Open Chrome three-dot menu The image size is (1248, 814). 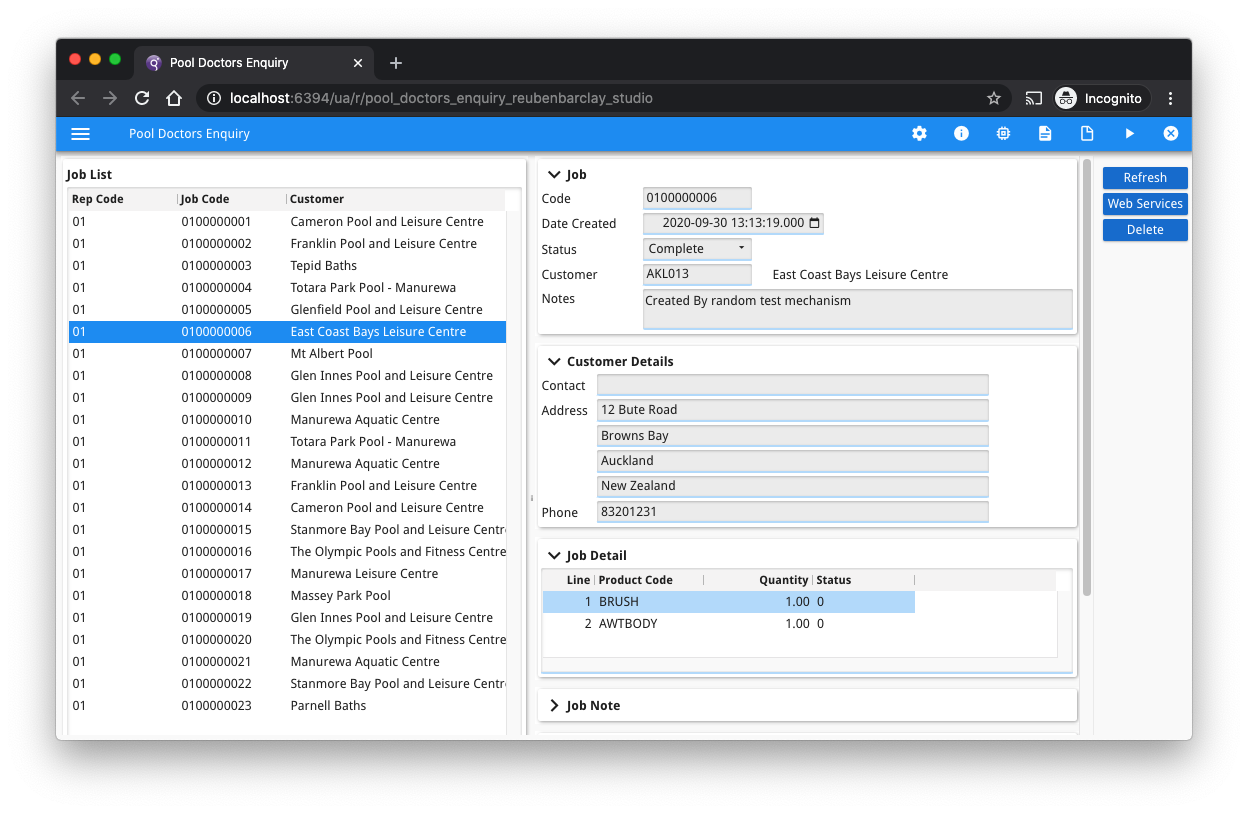click(x=1171, y=98)
